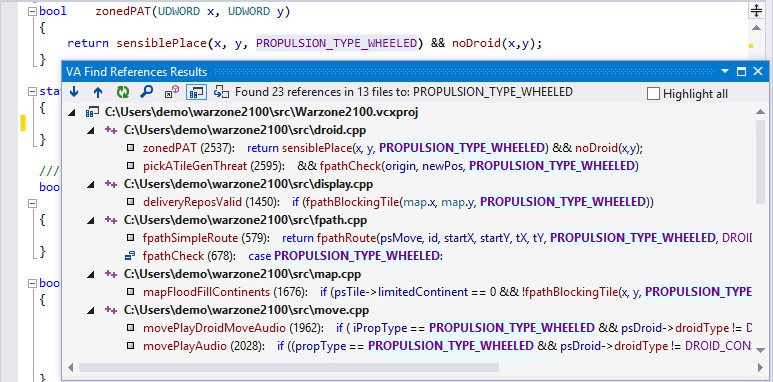Screen dimensions: 773x382
Task: Toggle the inherited/overridden references icon
Action: 171,92
